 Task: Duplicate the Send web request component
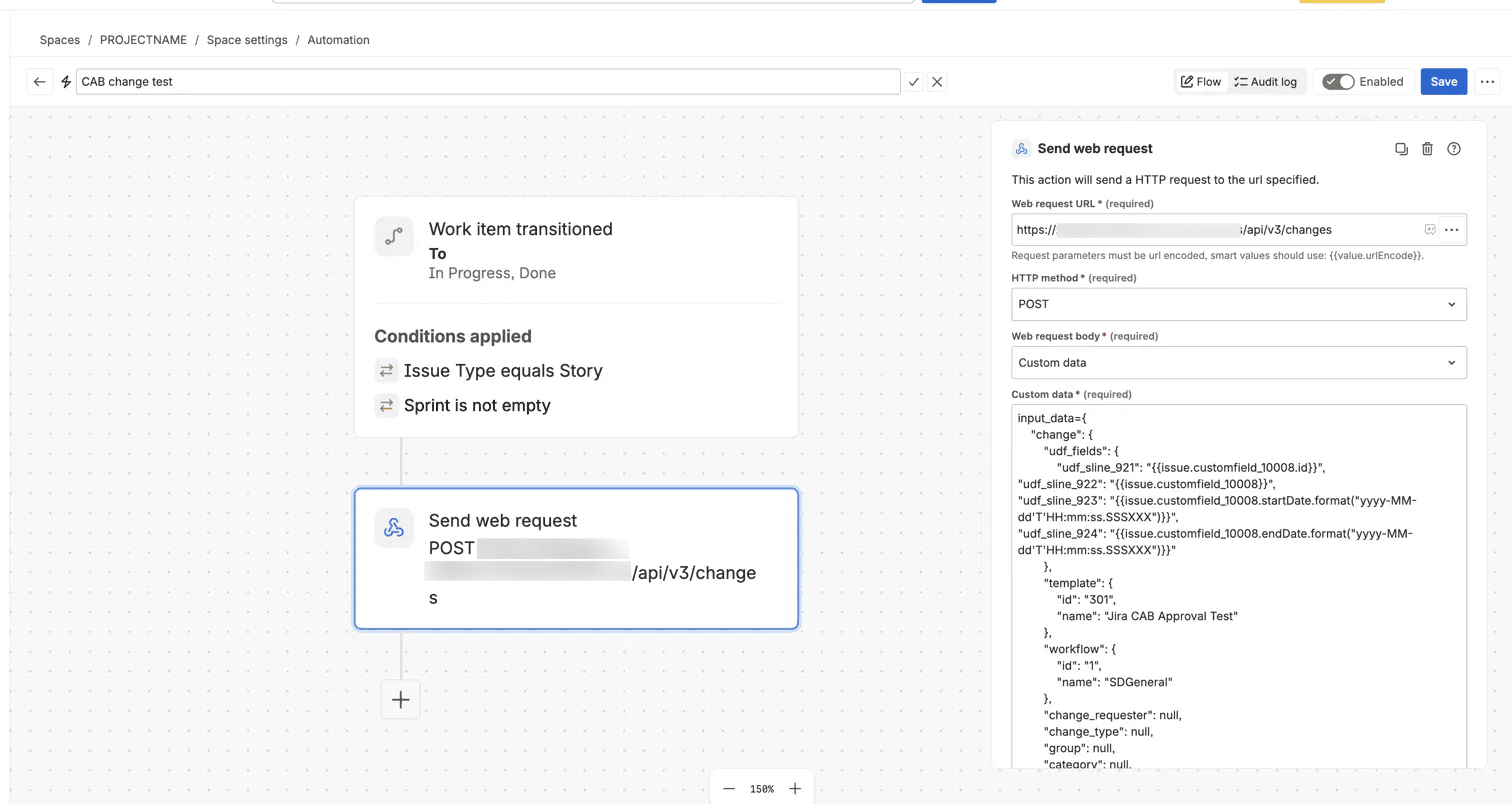(x=1401, y=149)
